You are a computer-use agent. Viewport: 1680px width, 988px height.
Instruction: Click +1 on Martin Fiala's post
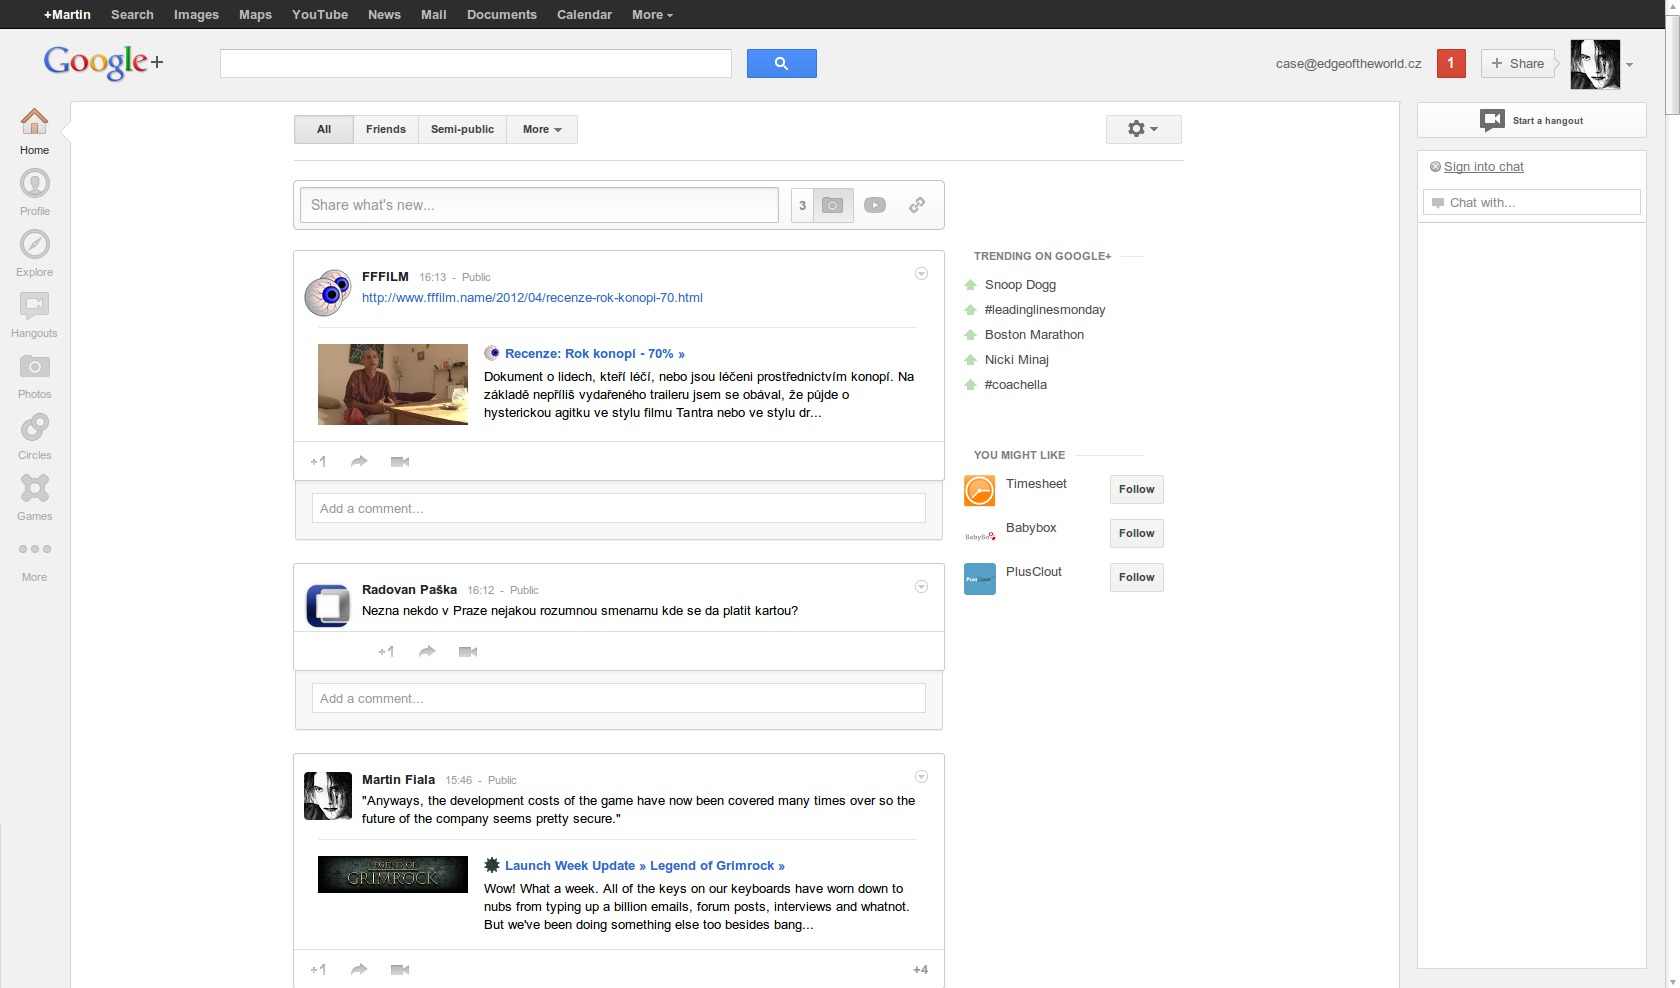click(318, 969)
